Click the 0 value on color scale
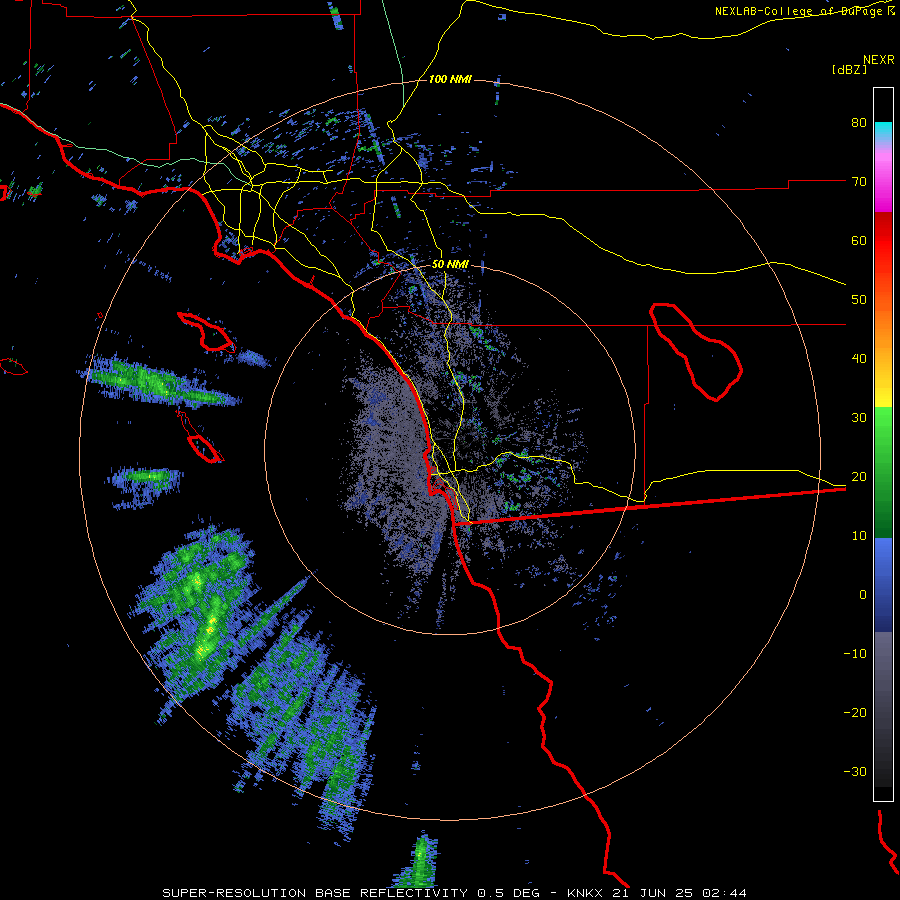This screenshot has width=900, height=900. (x=863, y=595)
